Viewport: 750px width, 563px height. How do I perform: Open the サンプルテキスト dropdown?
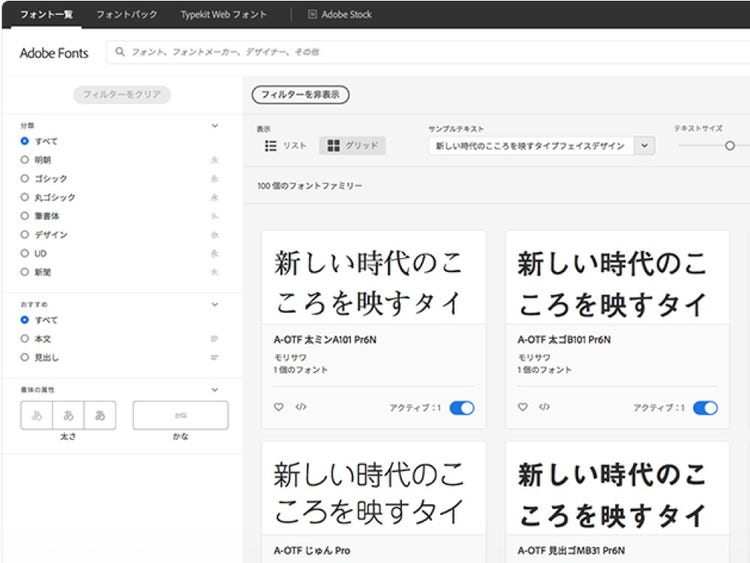645,146
